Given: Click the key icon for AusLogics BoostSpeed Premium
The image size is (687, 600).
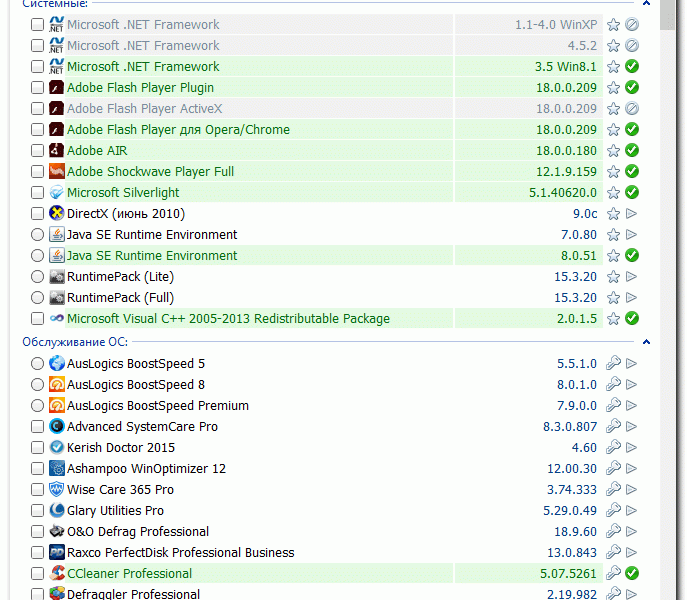Looking at the screenshot, I should click(x=613, y=405).
